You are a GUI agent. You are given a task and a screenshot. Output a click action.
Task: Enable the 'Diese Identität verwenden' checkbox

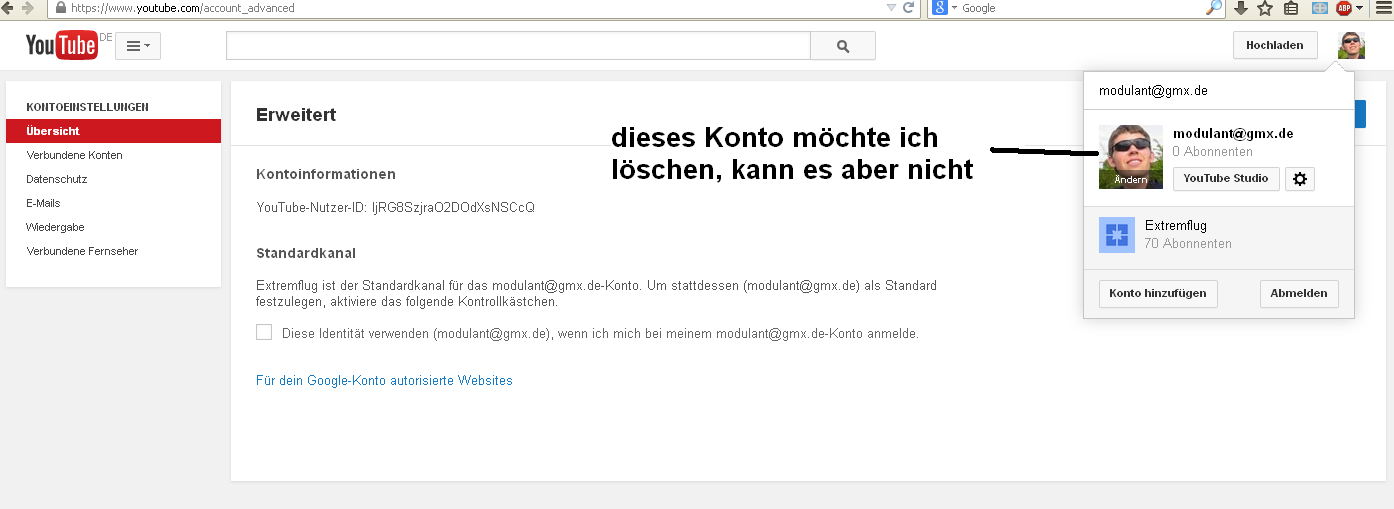[x=264, y=332]
